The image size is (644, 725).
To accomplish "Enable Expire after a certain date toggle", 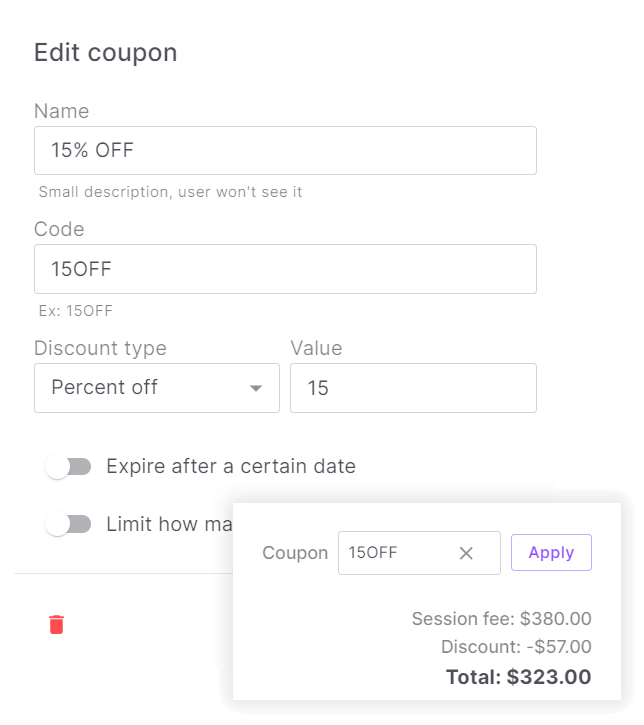I will (69, 467).
